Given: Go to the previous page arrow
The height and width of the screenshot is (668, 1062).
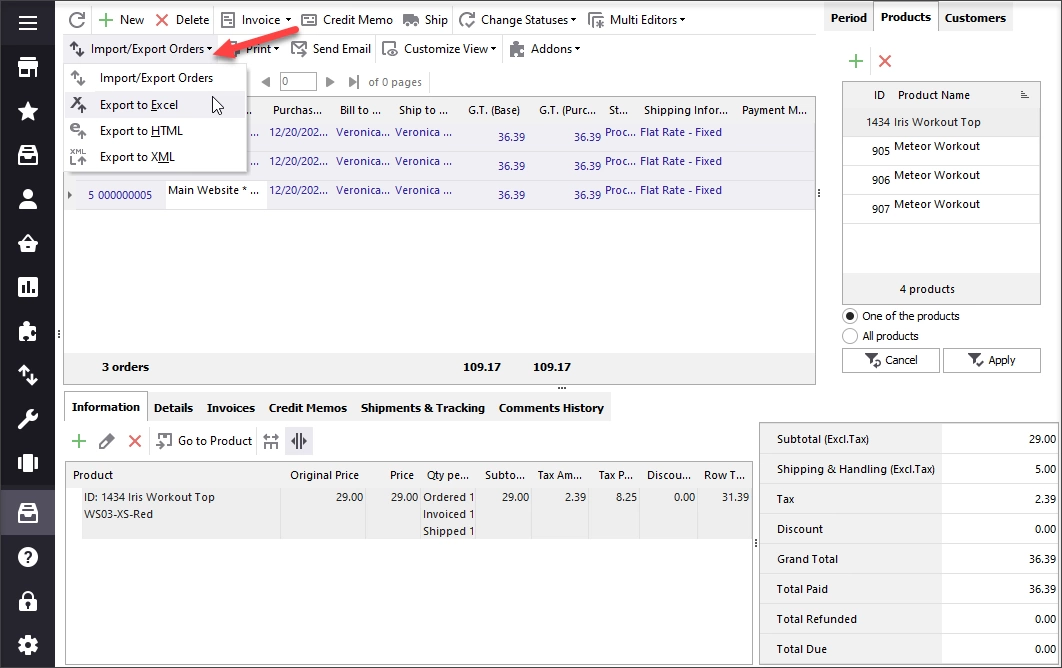Looking at the screenshot, I should click(x=266, y=82).
